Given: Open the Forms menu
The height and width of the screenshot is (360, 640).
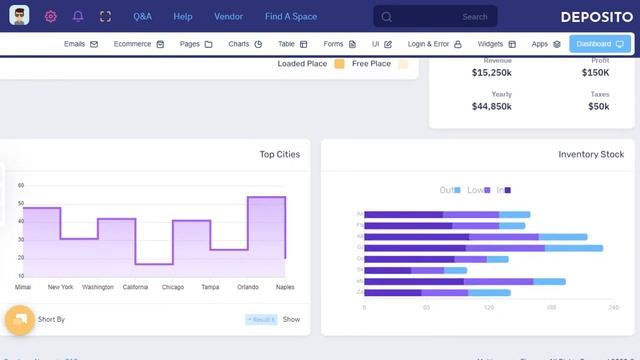Looking at the screenshot, I should click(340, 44).
